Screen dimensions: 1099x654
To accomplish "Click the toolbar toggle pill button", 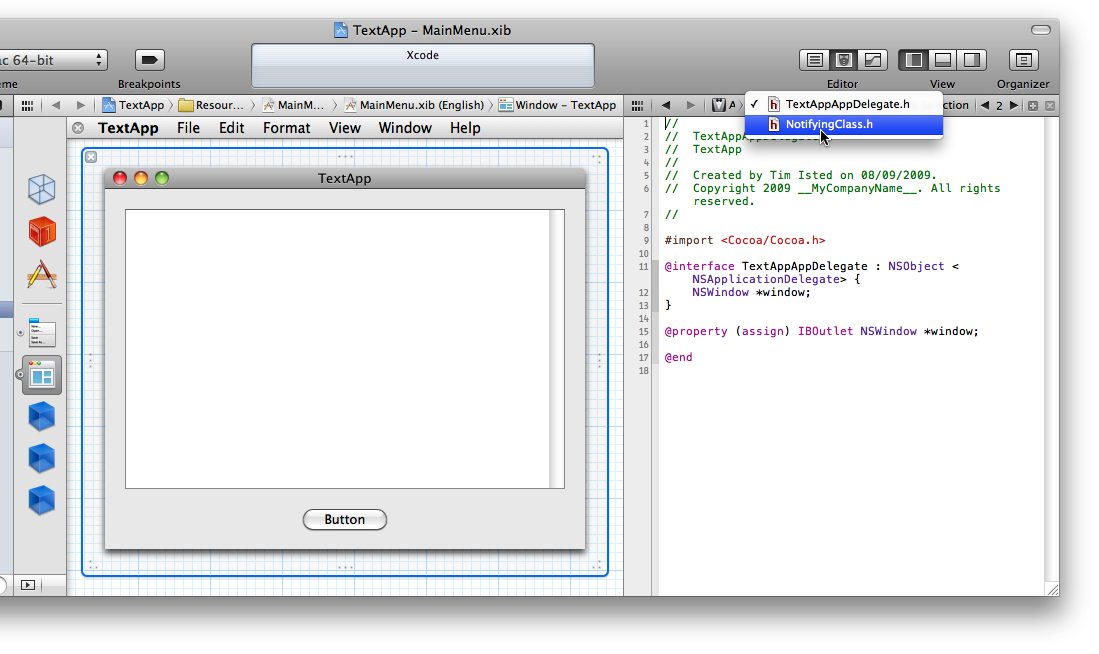I will (x=1041, y=29).
